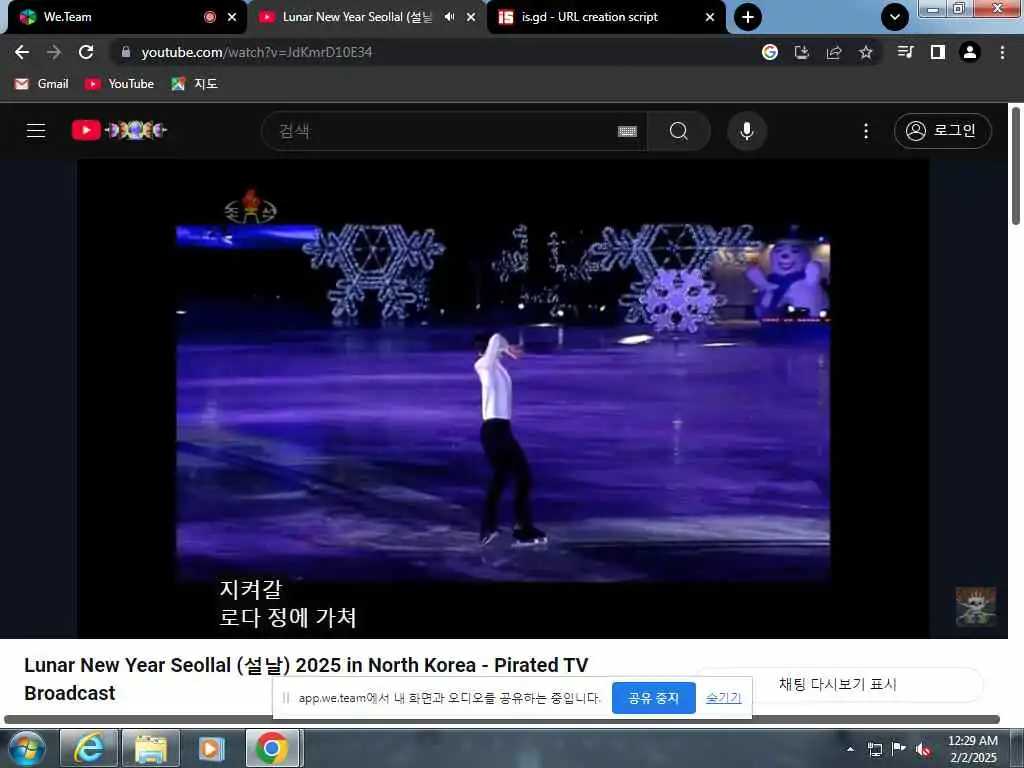Image resolution: width=1024 pixels, height=768 pixels.
Task: Show hidden system tray icons
Action: 850,749
